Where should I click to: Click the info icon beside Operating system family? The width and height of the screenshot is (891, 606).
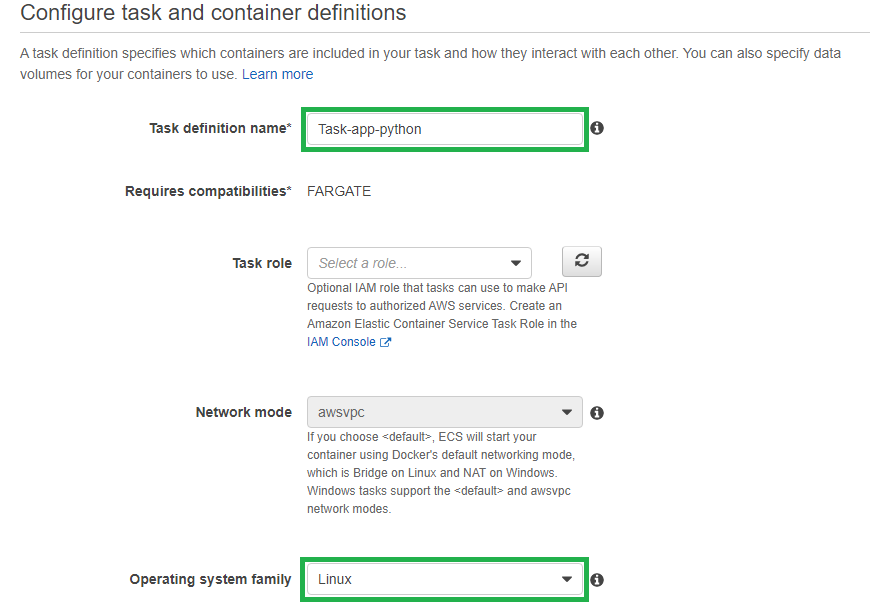pyautogui.click(x=597, y=580)
